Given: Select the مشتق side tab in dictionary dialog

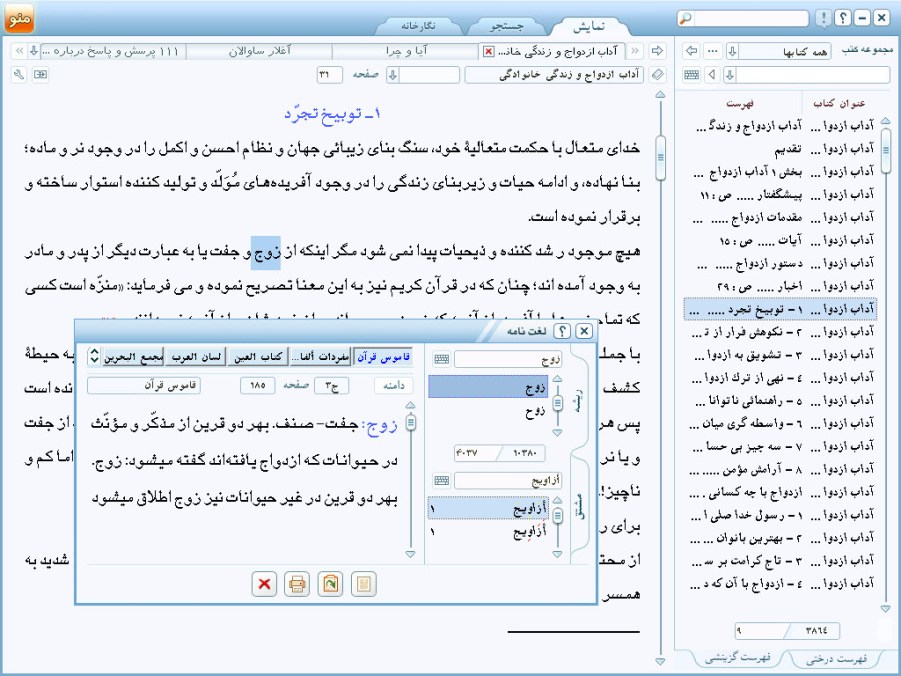Looking at the screenshot, I should coord(580,506).
